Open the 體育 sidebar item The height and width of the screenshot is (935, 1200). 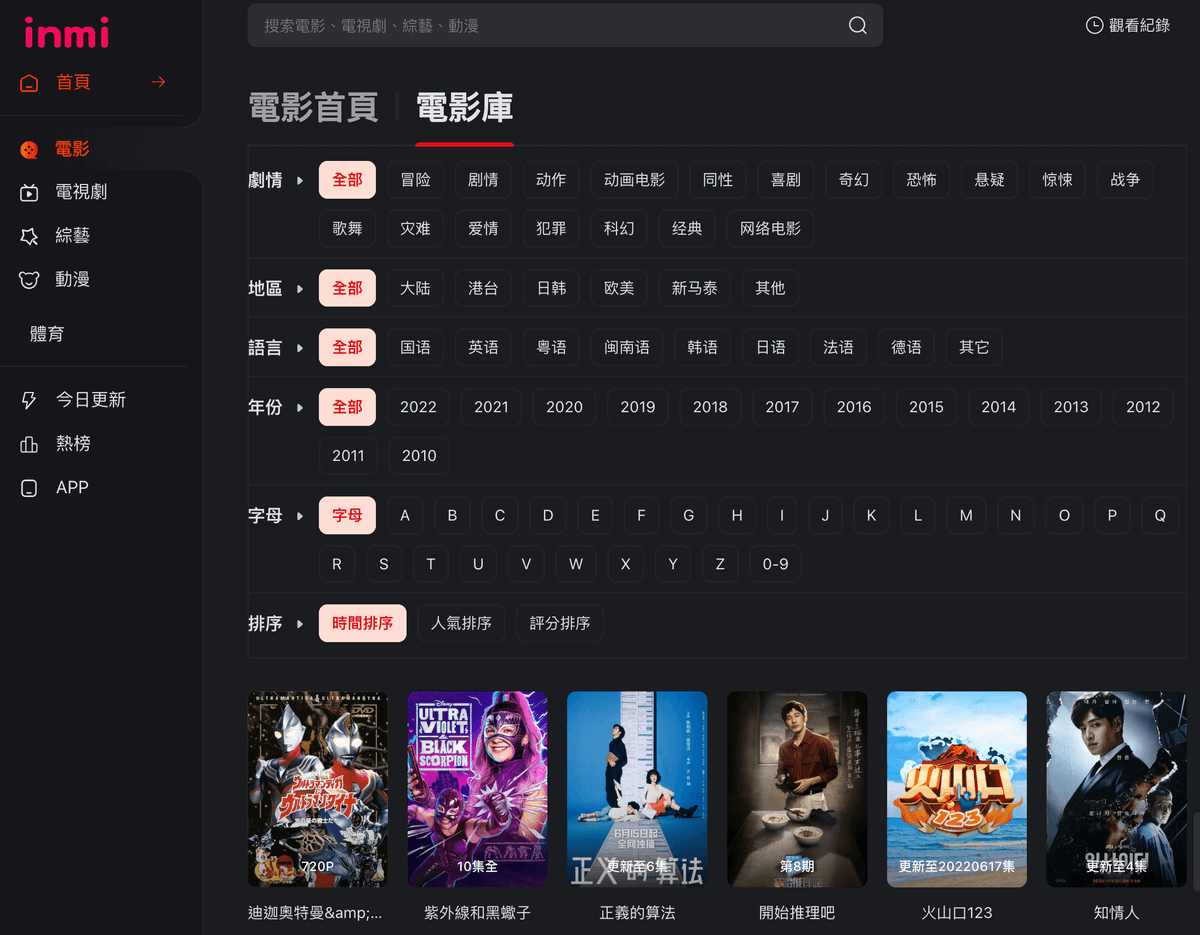47,334
